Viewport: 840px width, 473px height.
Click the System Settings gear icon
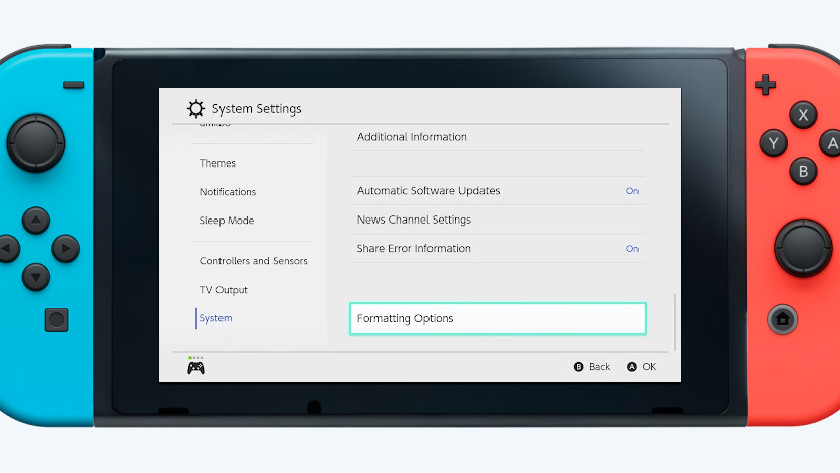click(x=196, y=109)
